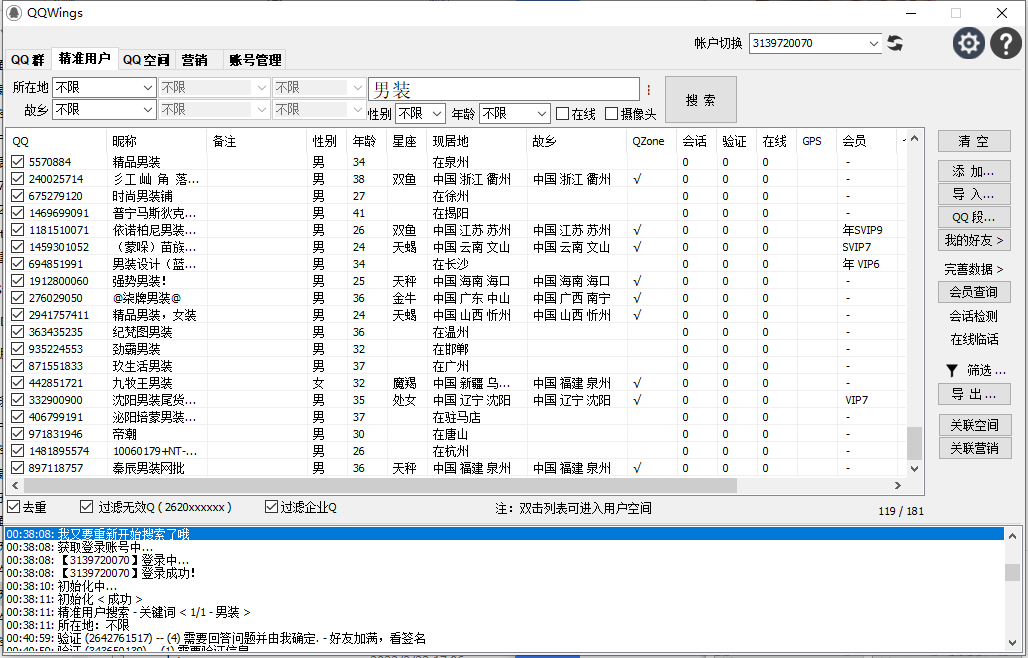The width and height of the screenshot is (1028, 658).
Task: Click the 会话检测 link
Action: click(x=974, y=316)
